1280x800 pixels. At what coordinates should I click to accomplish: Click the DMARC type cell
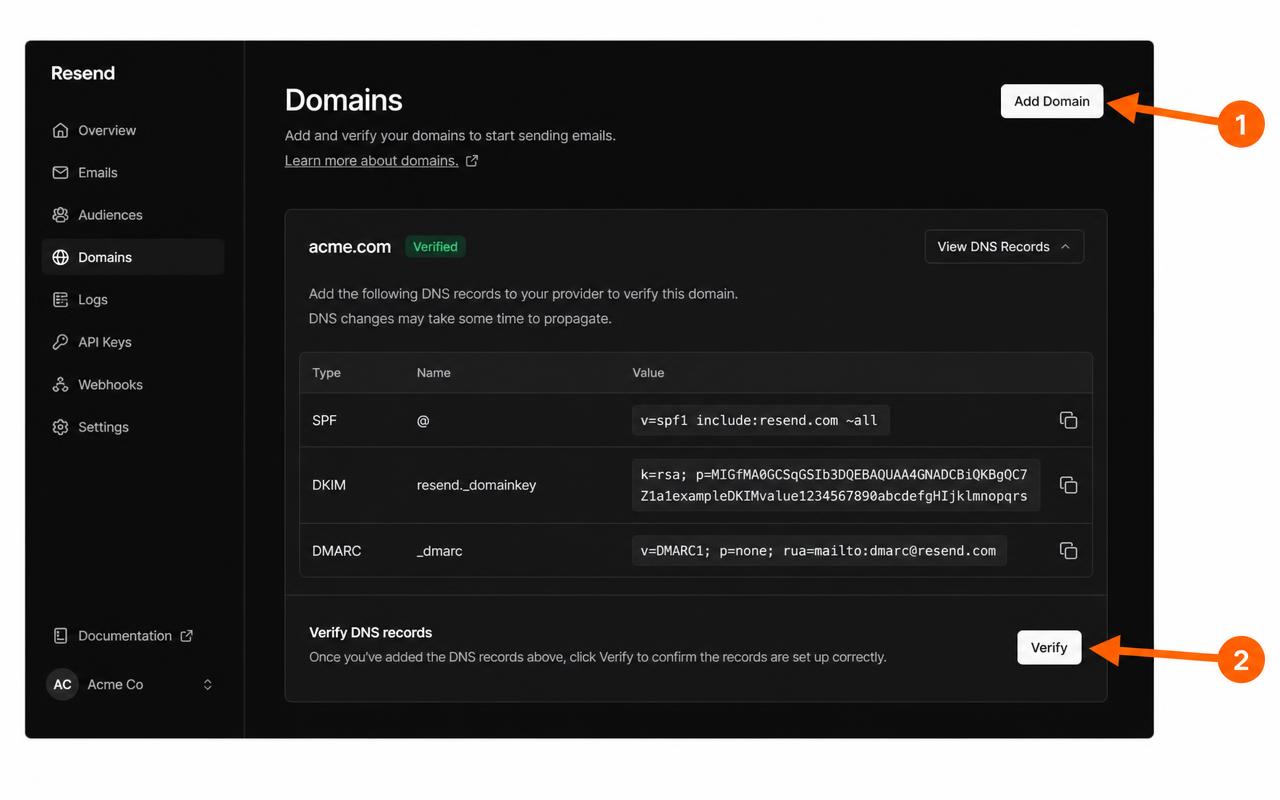click(337, 551)
